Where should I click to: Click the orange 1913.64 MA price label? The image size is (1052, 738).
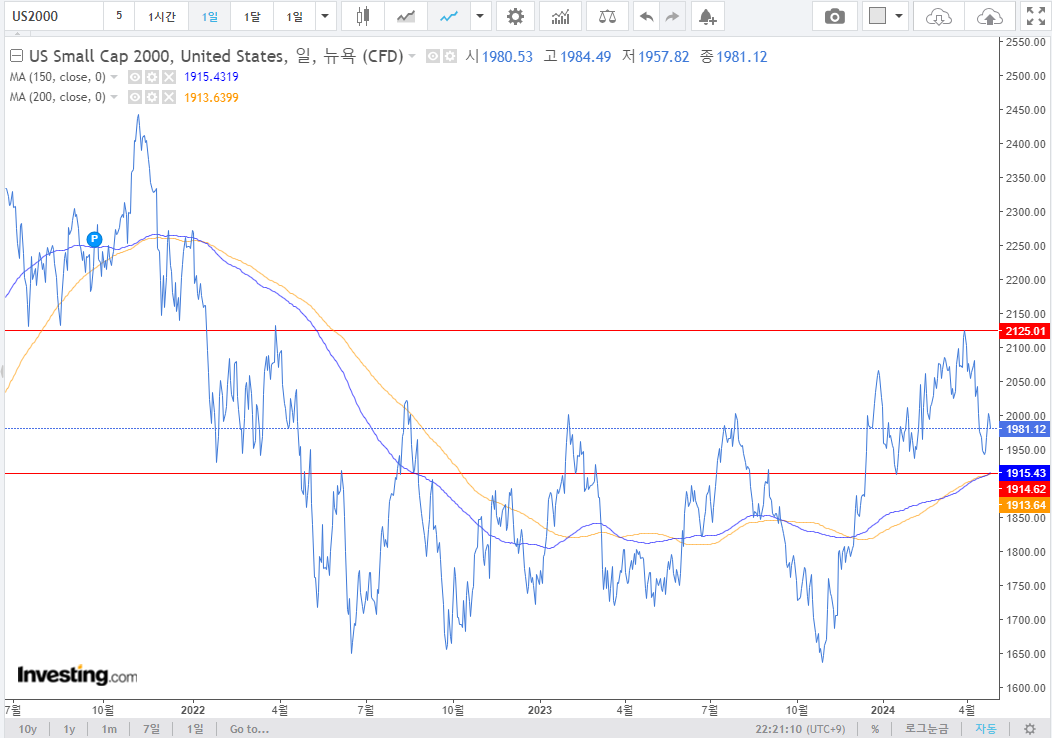pos(1025,505)
